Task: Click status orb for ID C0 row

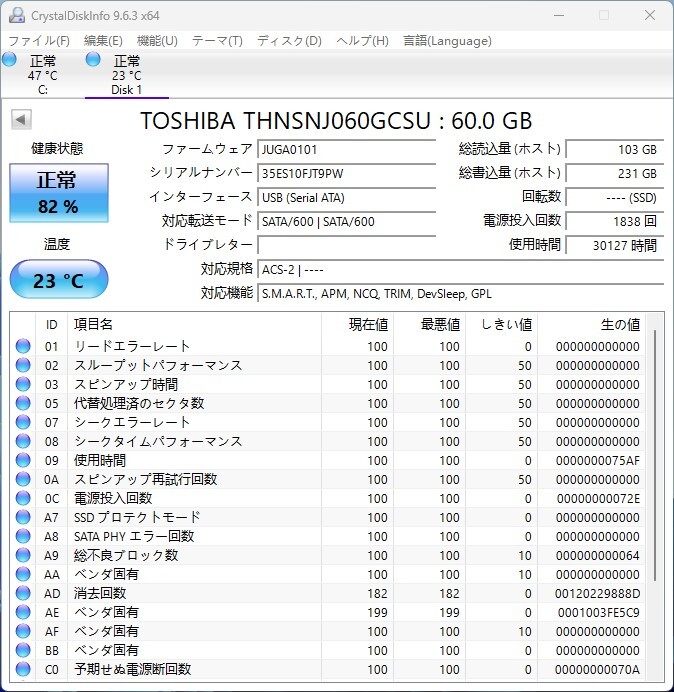Action: (23, 670)
